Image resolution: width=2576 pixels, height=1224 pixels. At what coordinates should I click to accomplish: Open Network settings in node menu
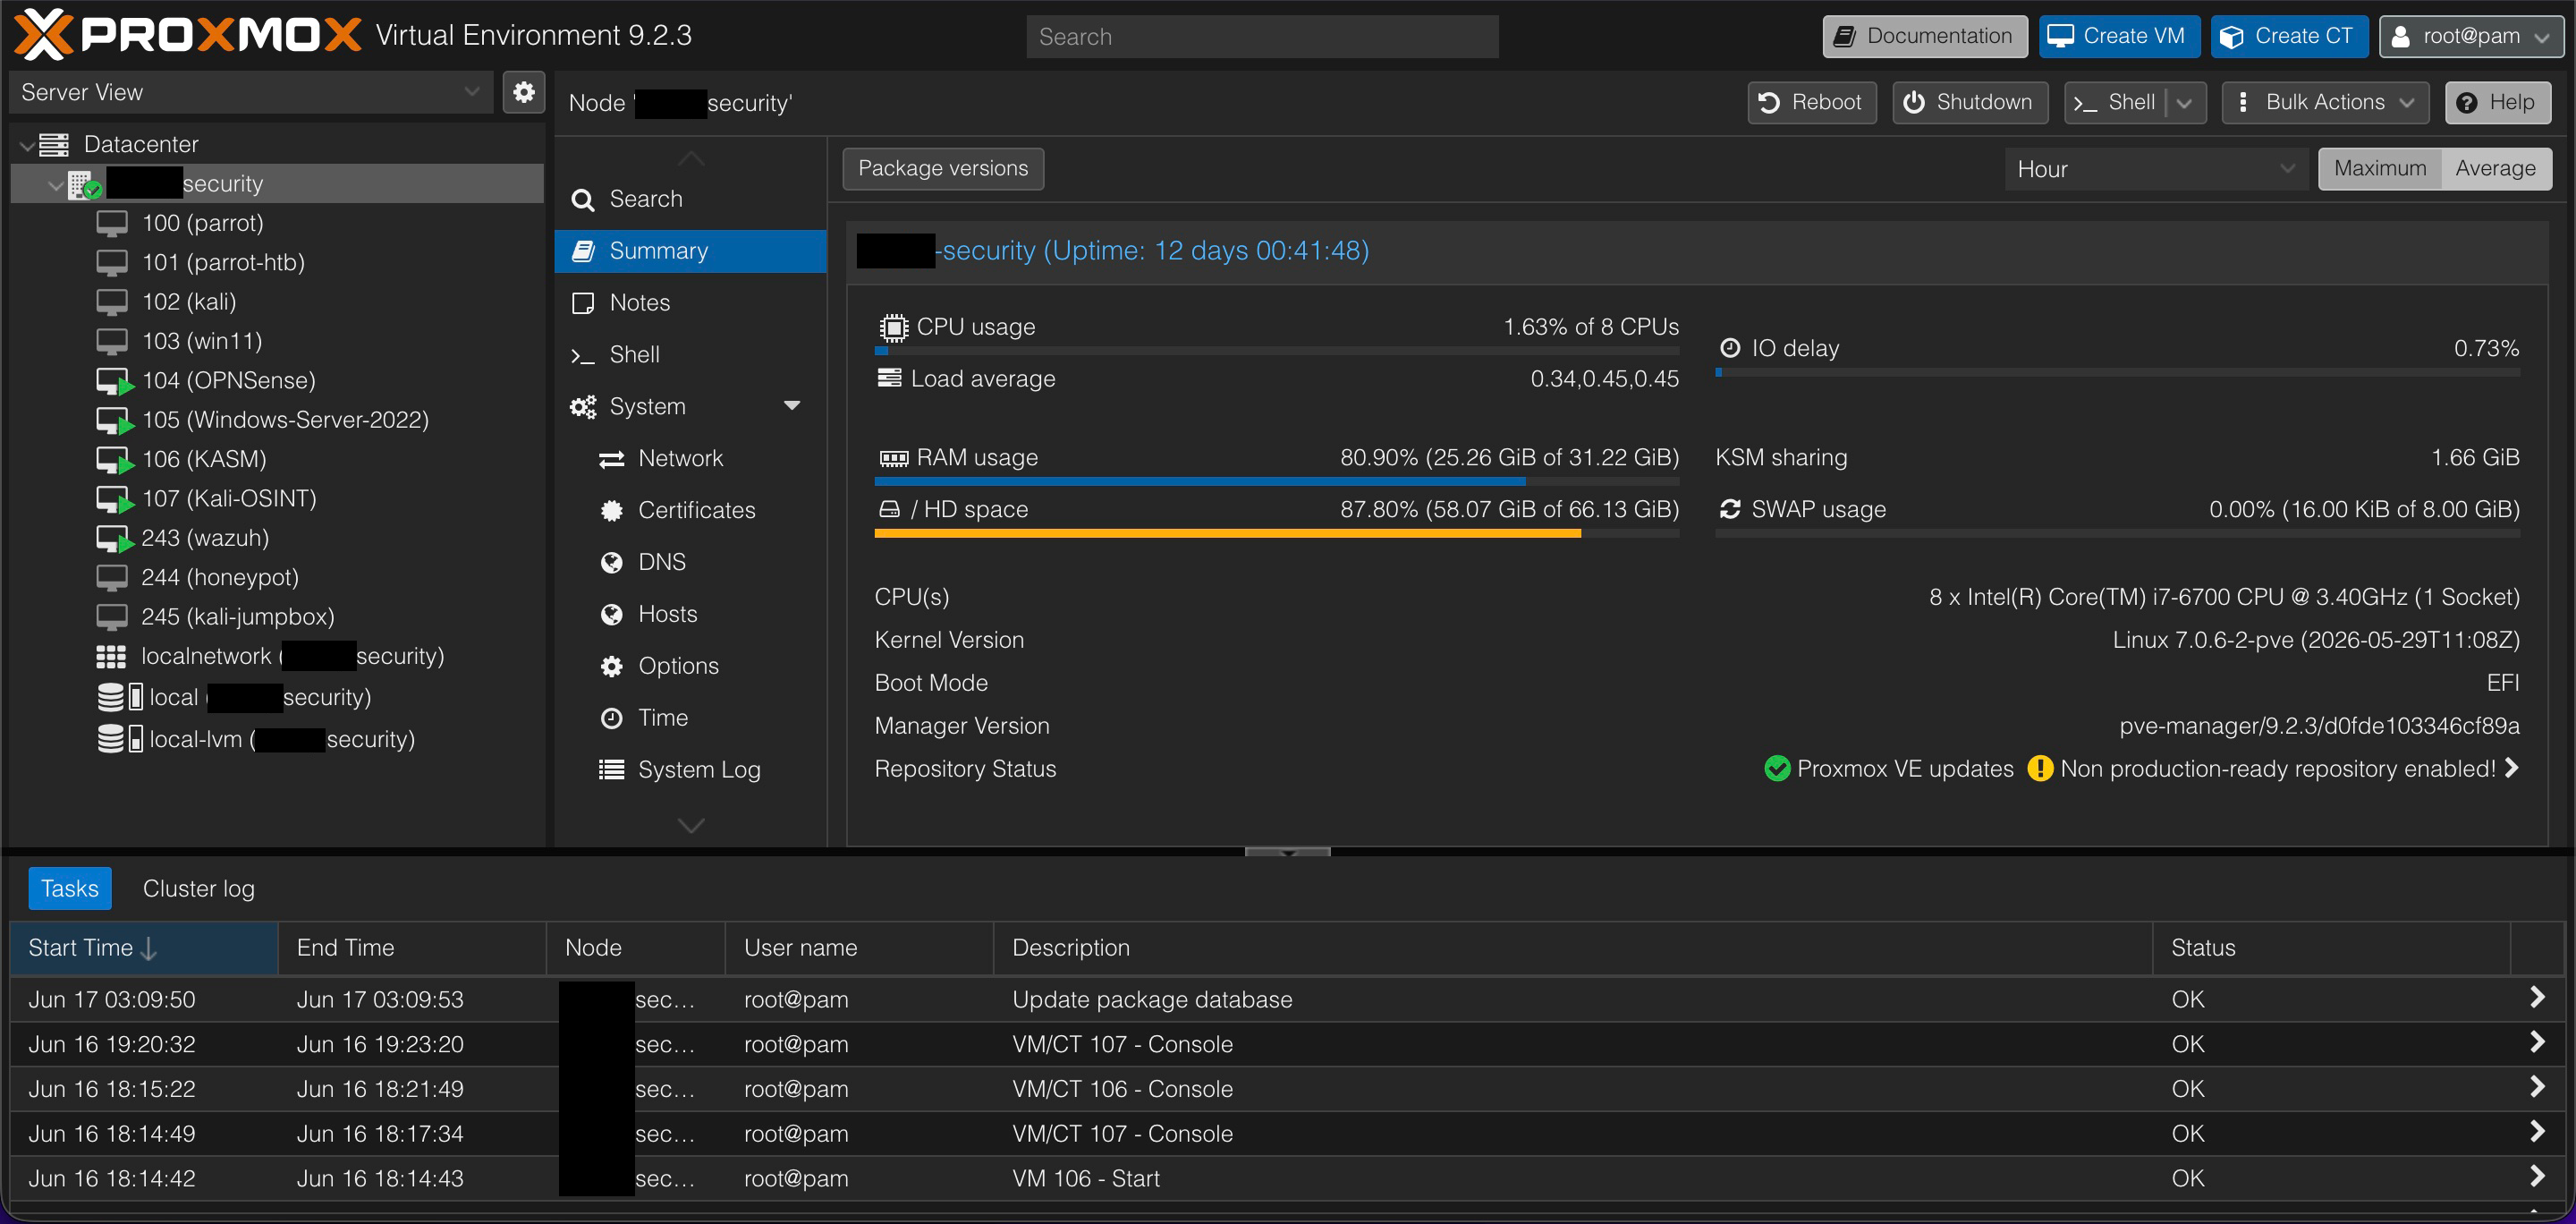[x=691, y=458]
